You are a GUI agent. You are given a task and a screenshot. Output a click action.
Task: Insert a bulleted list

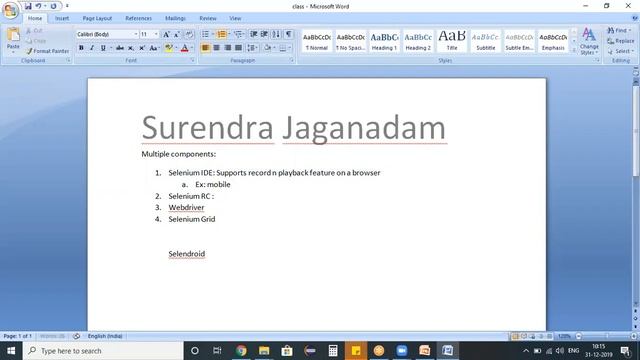pos(205,35)
